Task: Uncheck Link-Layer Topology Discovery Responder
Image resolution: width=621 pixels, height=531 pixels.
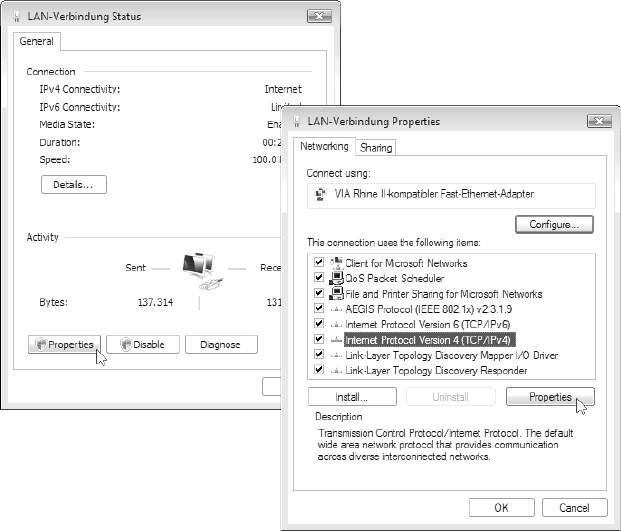Action: point(318,370)
